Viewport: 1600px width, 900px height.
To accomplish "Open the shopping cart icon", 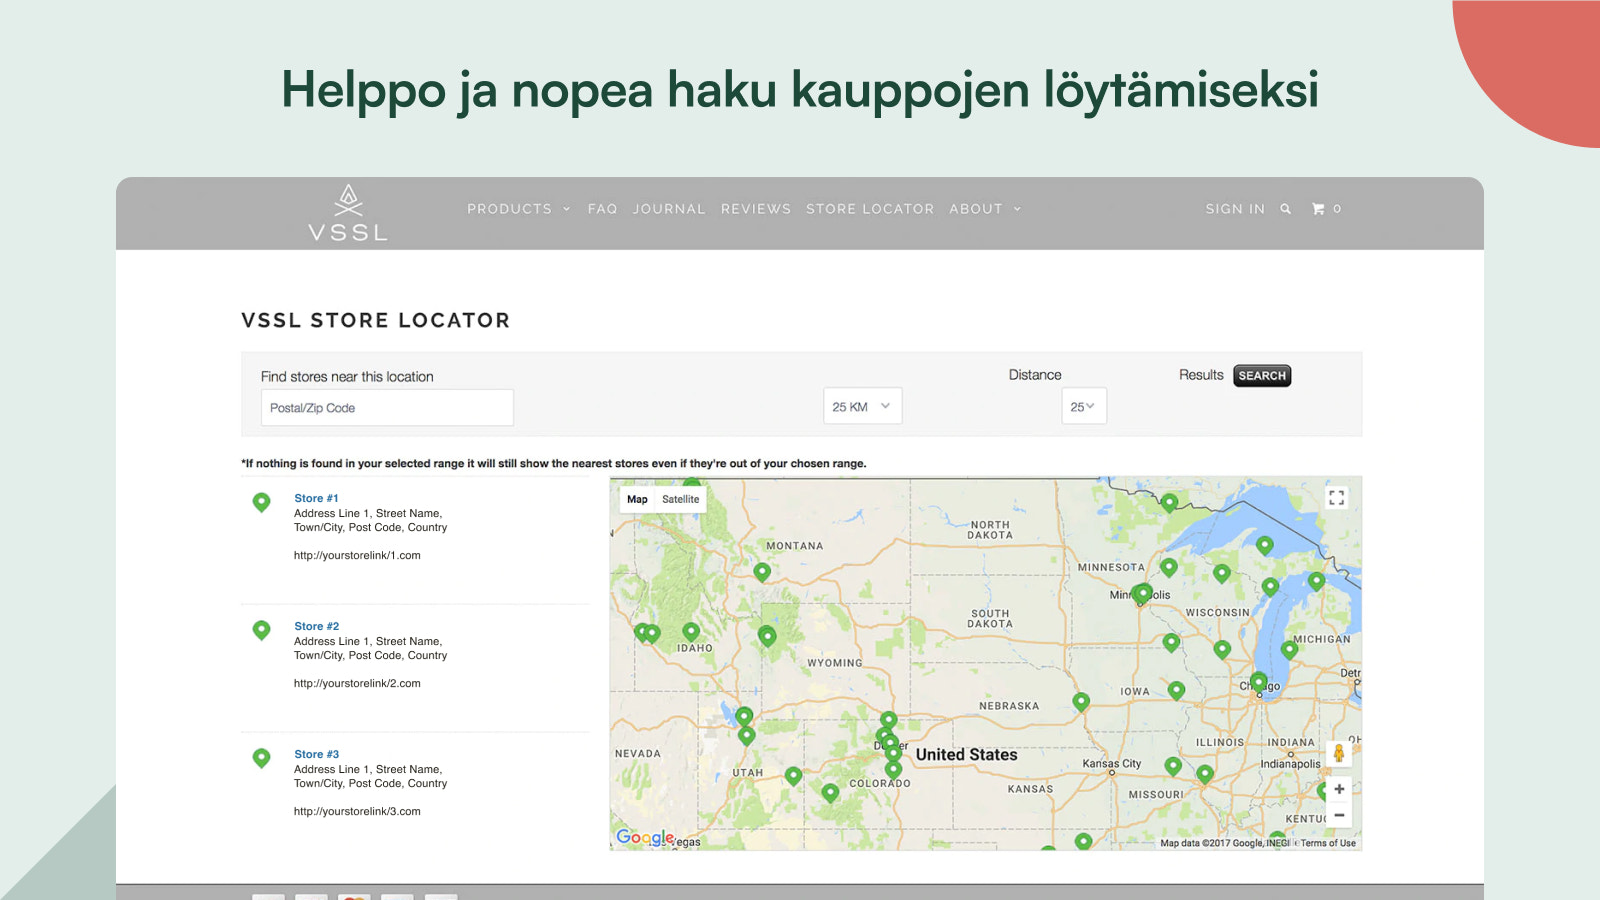I will pos(1318,209).
